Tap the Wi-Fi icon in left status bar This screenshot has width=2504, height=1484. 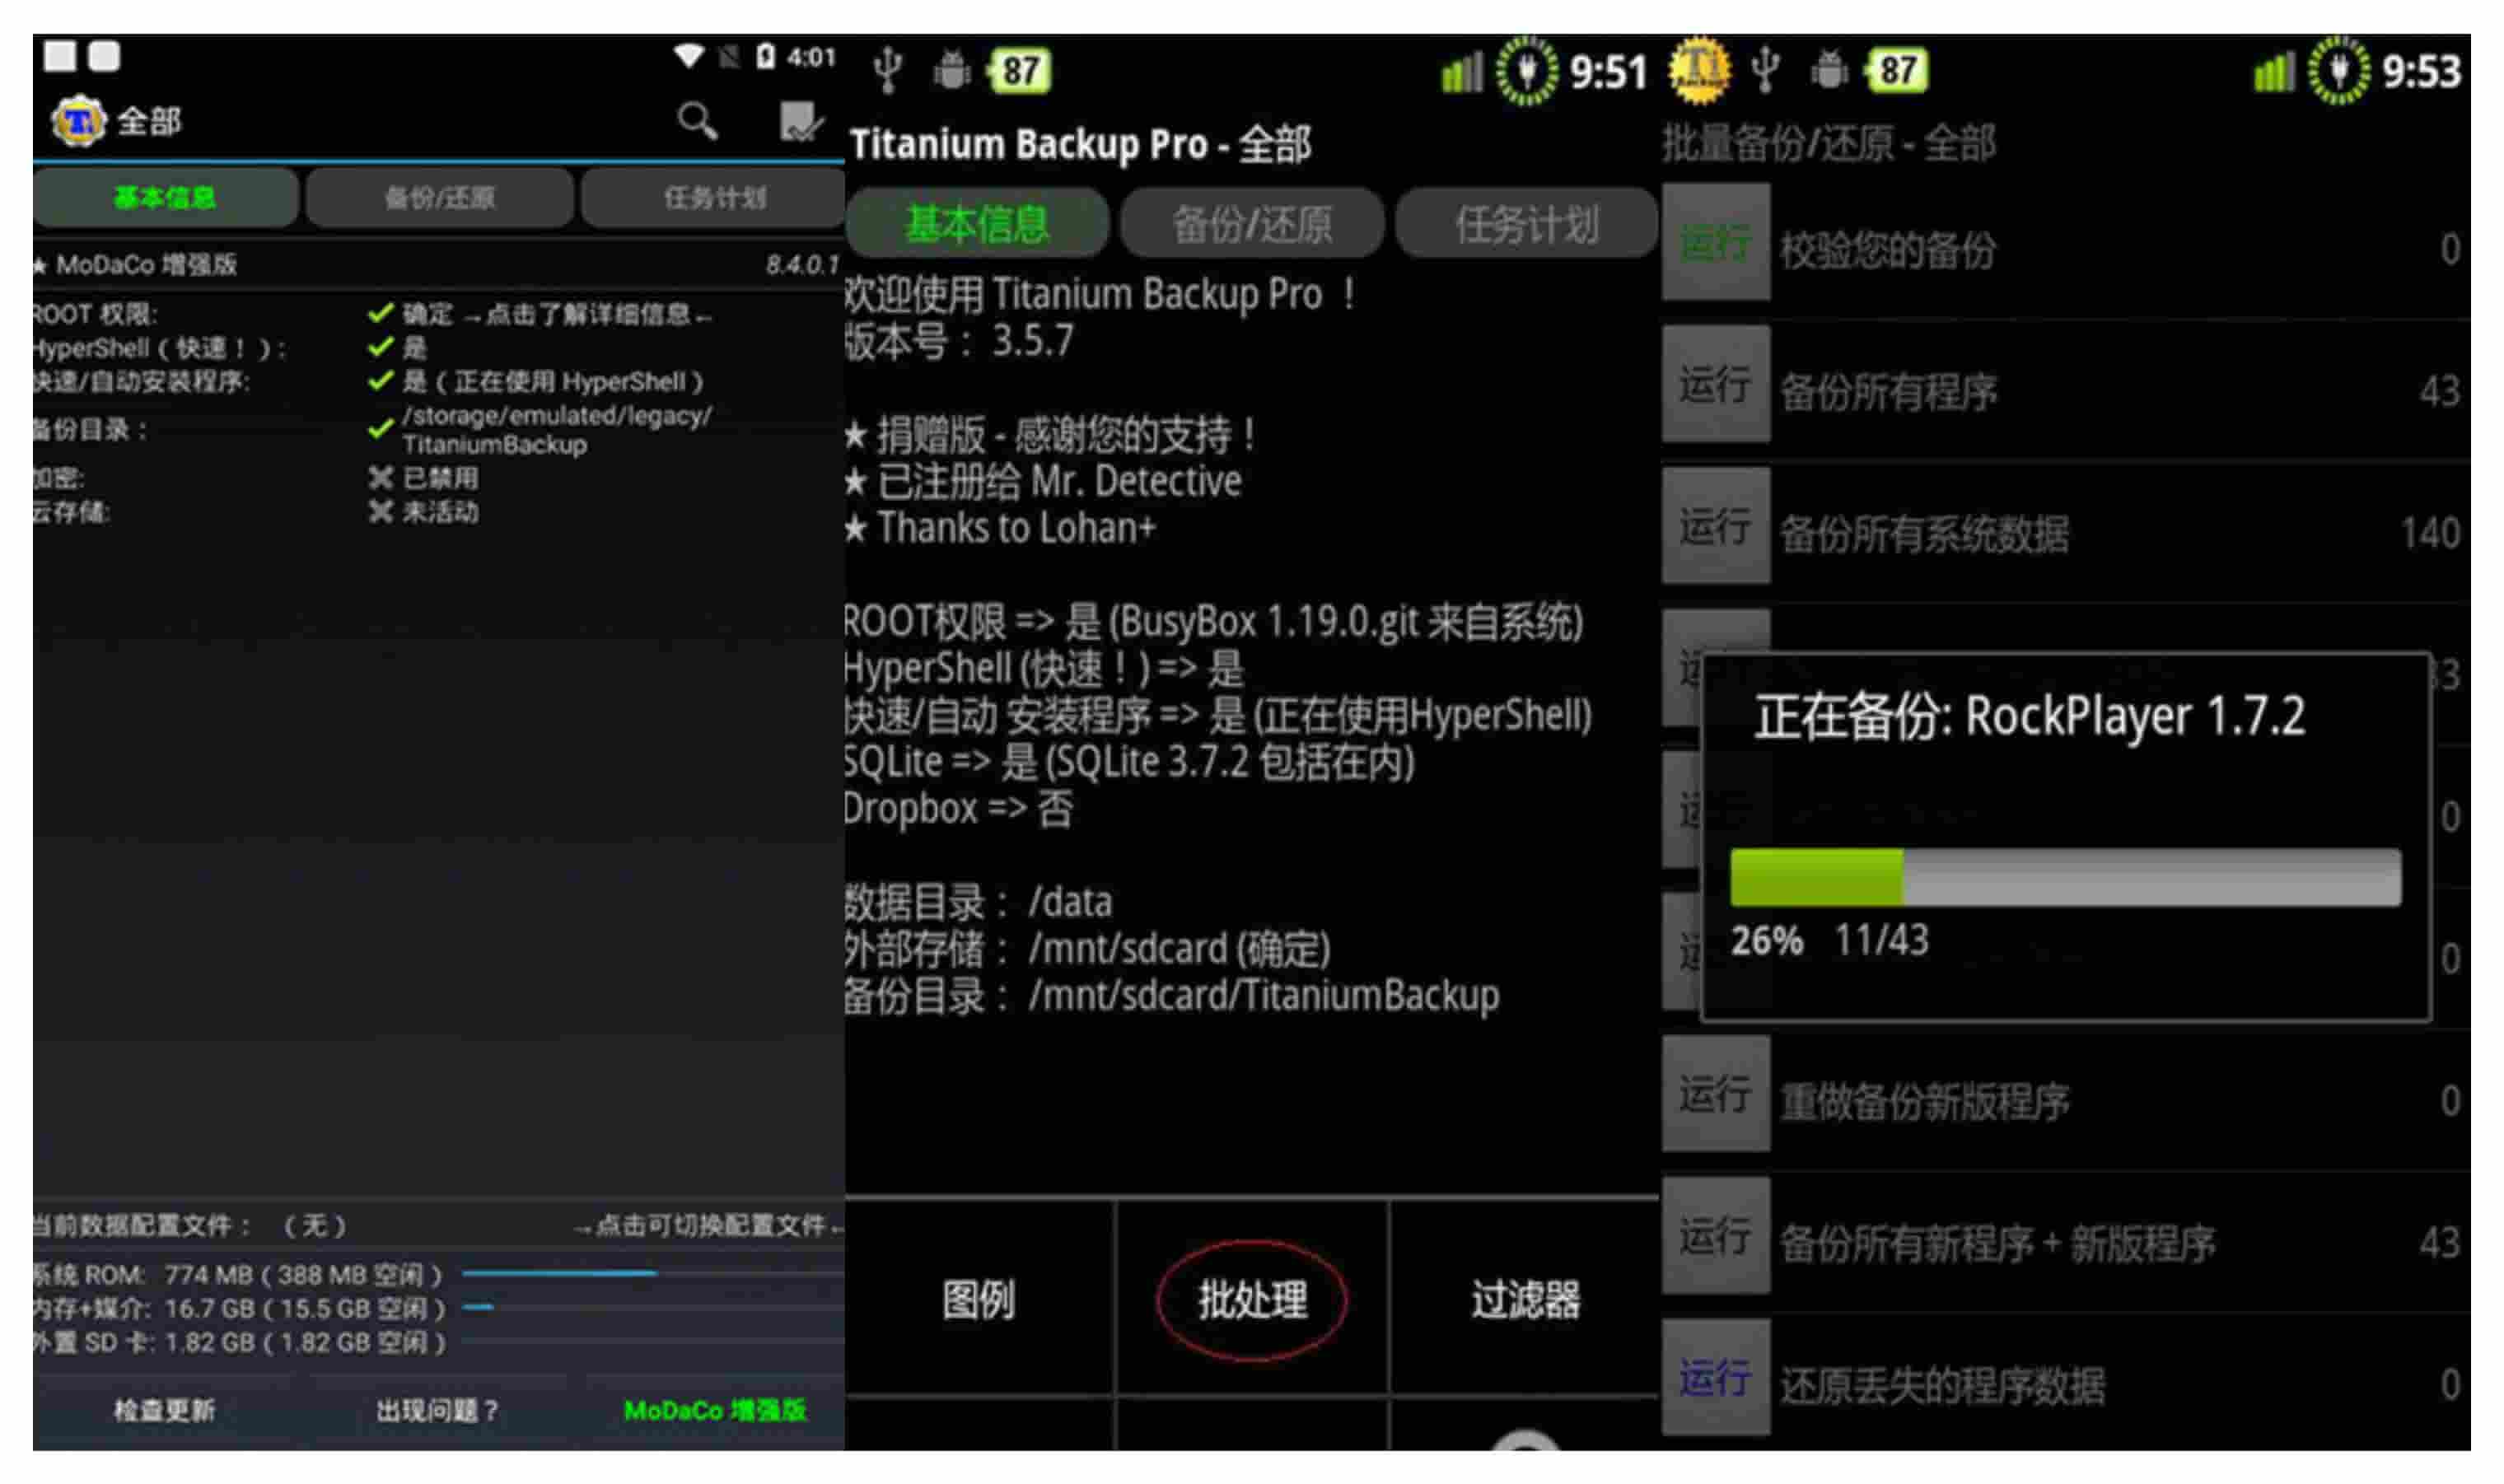click(x=688, y=56)
